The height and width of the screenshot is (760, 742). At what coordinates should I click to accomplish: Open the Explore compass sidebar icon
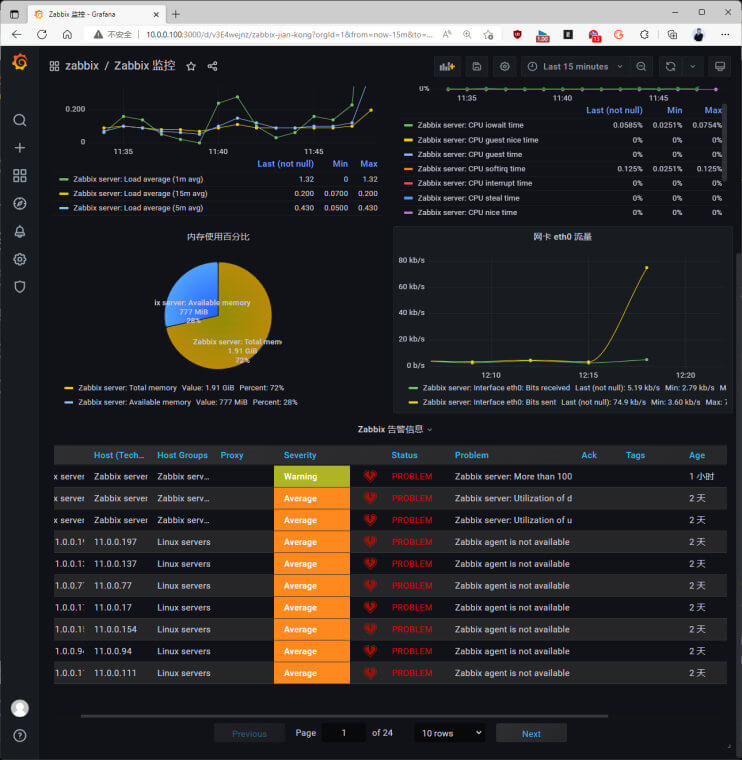(x=19, y=204)
